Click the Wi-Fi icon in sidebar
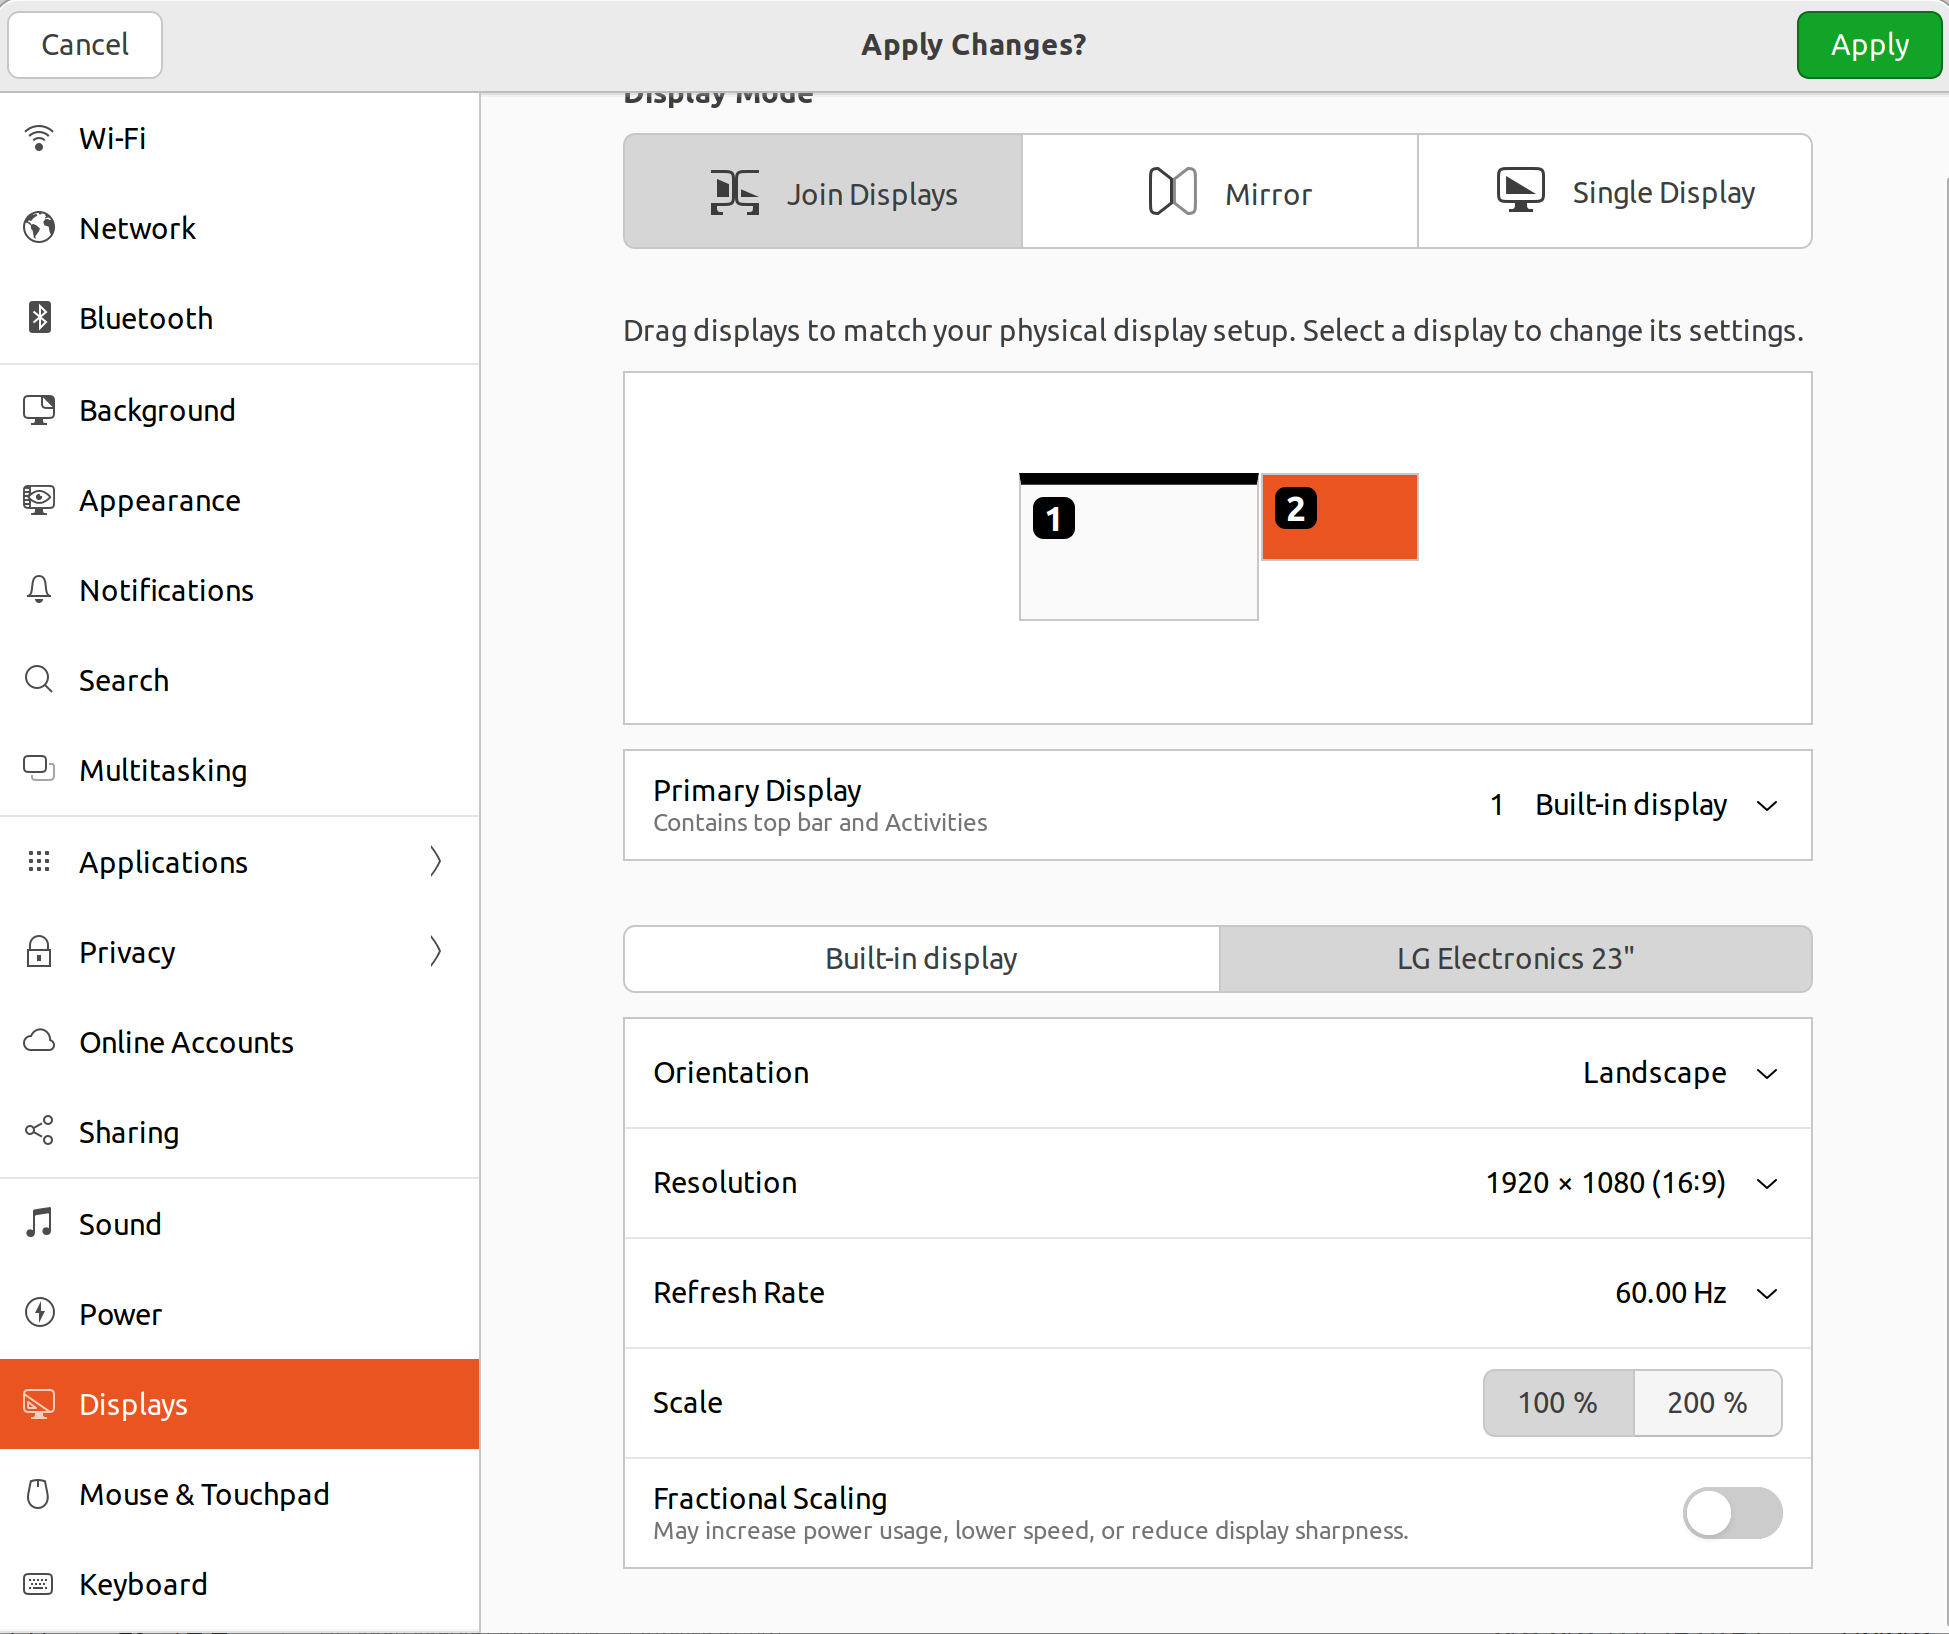The width and height of the screenshot is (1949, 1634). (x=39, y=138)
